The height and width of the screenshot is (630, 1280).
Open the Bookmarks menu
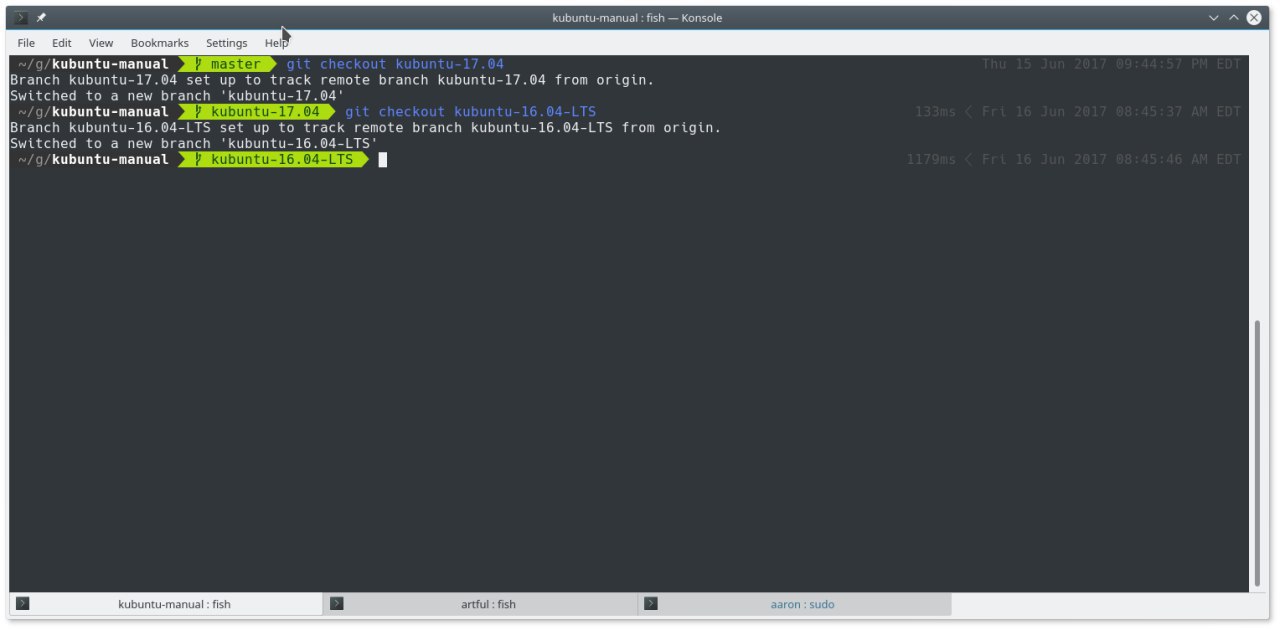coord(159,43)
